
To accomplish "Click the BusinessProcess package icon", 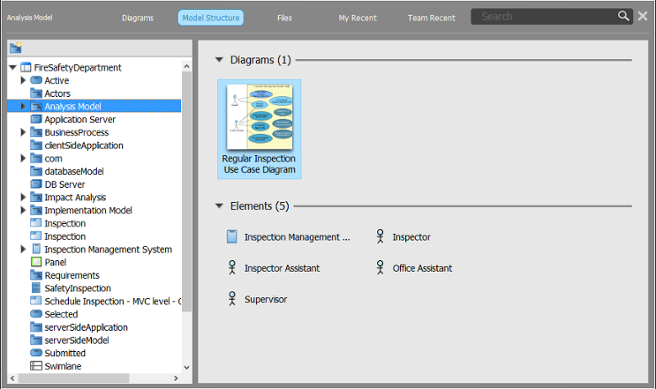I will click(x=36, y=132).
